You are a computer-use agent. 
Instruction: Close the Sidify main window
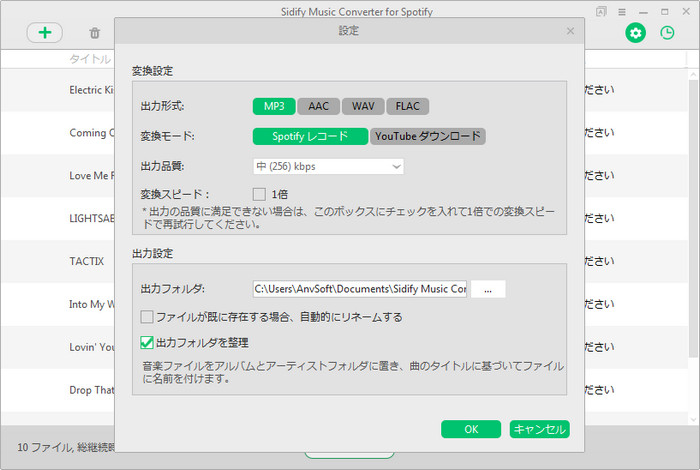point(686,12)
